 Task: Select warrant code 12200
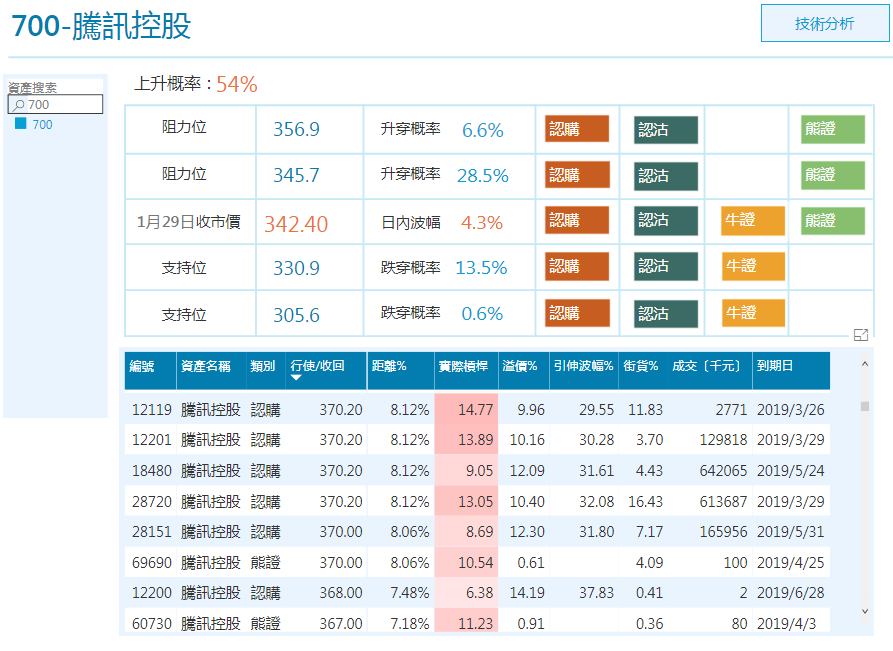(151, 593)
